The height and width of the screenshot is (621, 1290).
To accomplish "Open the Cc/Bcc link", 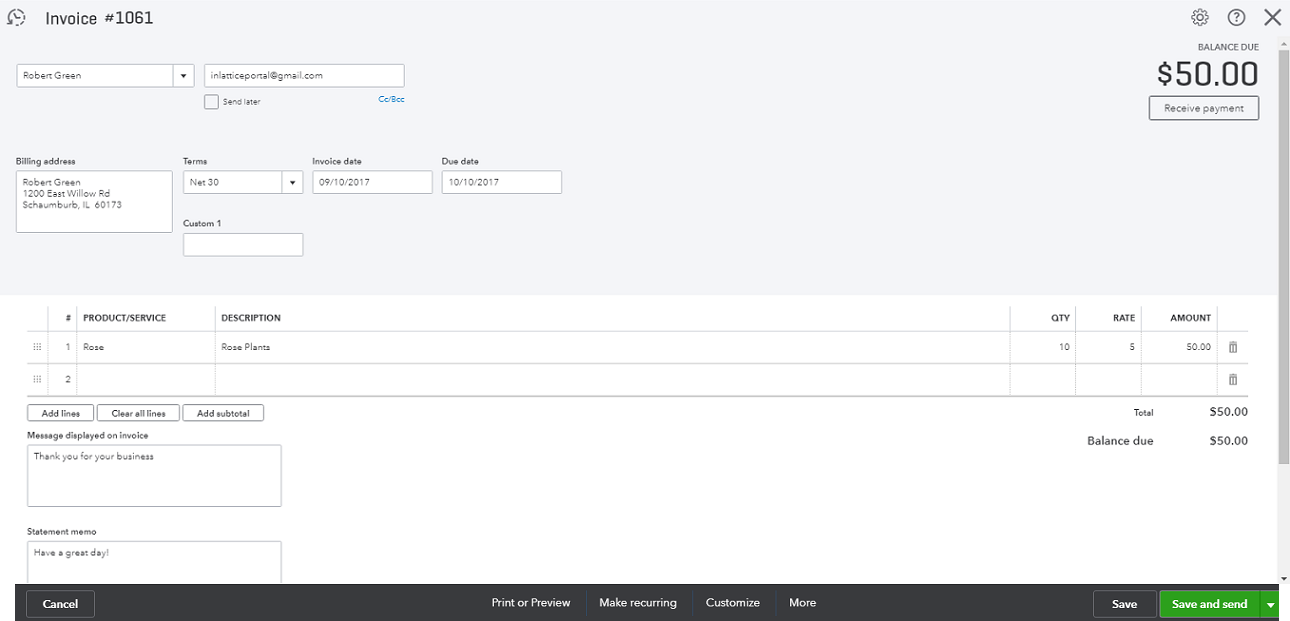I will (391, 99).
